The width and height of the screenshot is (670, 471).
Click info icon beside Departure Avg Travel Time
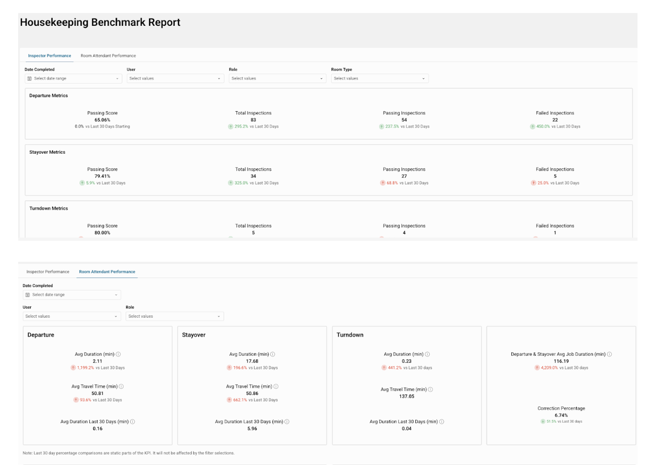point(122,386)
